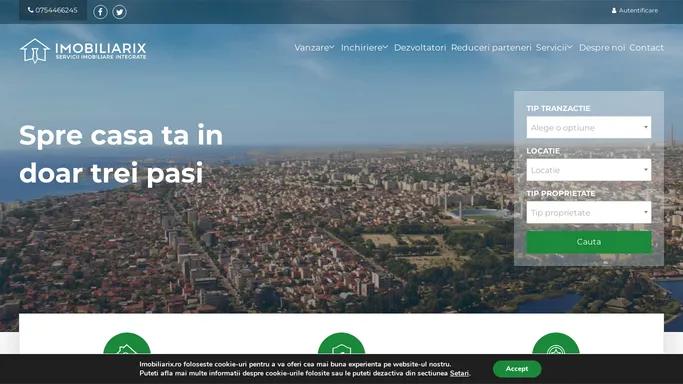
Task: Open Dezvoltatori page
Action: point(420,47)
